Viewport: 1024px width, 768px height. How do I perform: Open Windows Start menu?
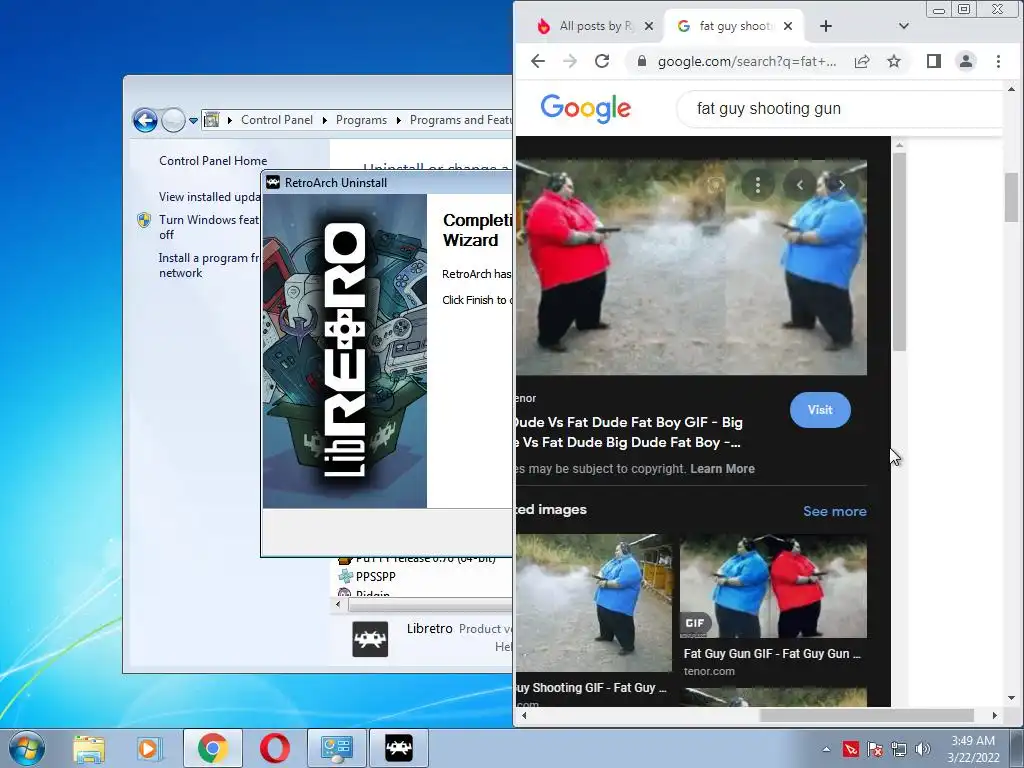[26, 748]
